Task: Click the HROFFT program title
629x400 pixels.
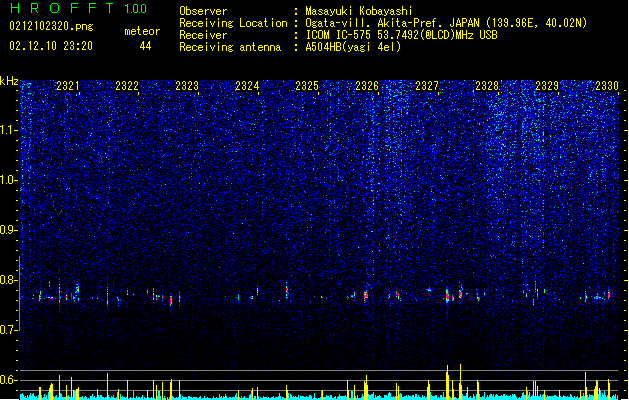Action: point(62,8)
